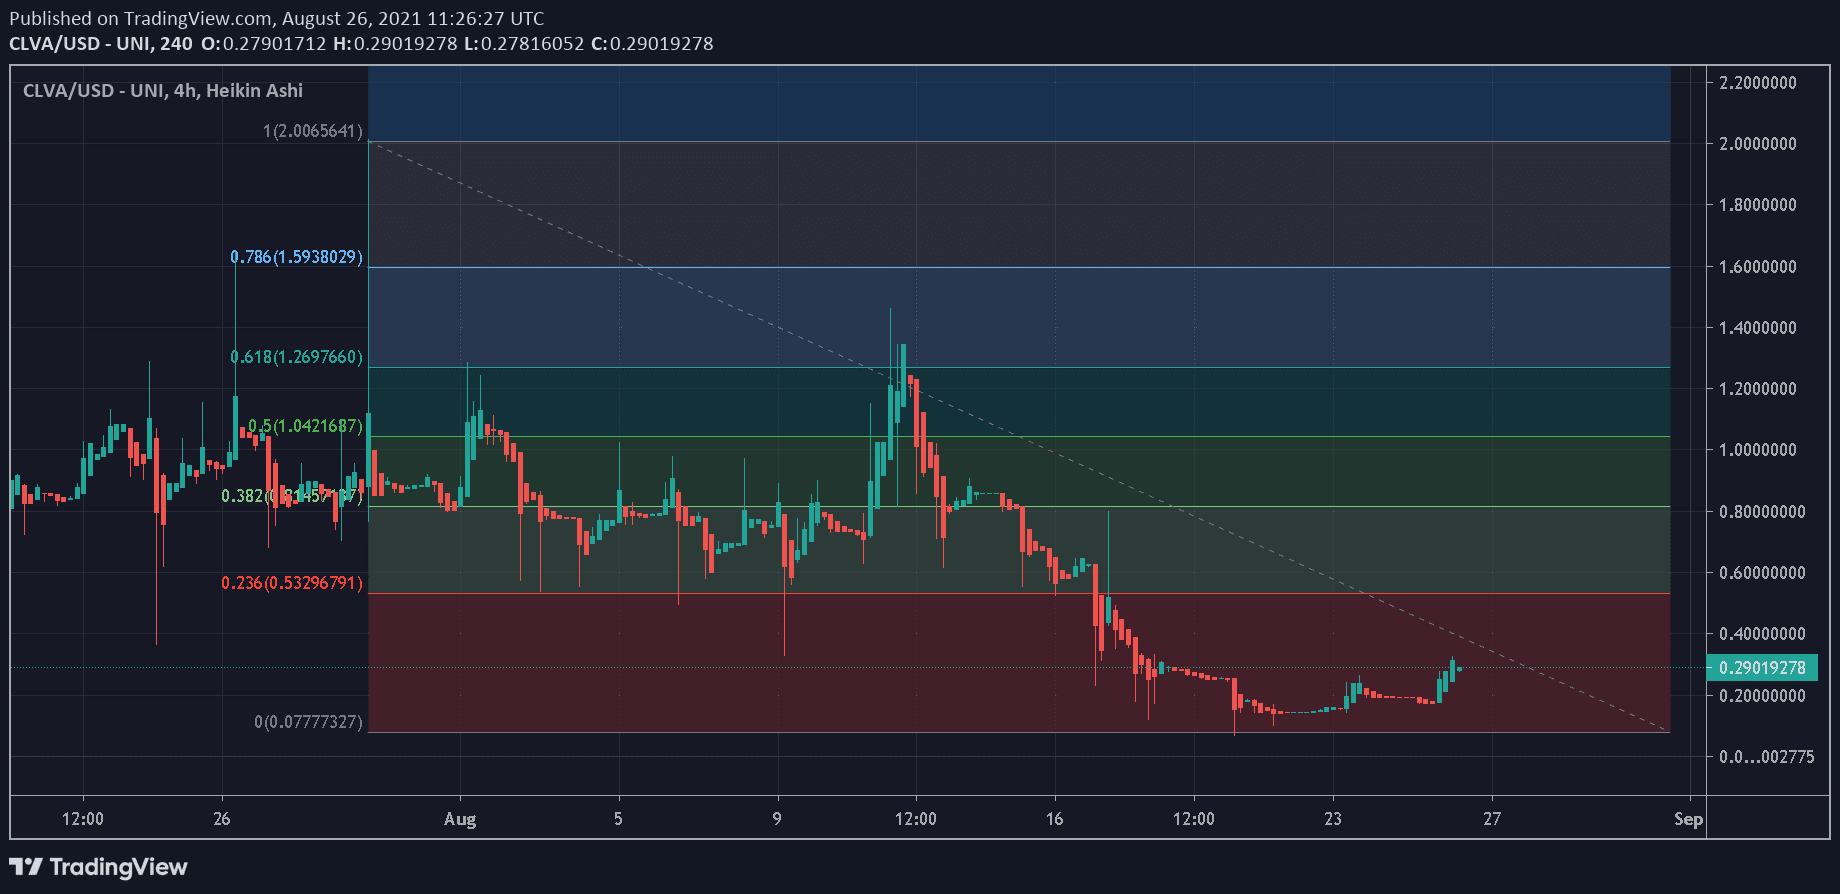Click the Aug date on time axis
This screenshot has height=894, width=1840.
tap(460, 819)
